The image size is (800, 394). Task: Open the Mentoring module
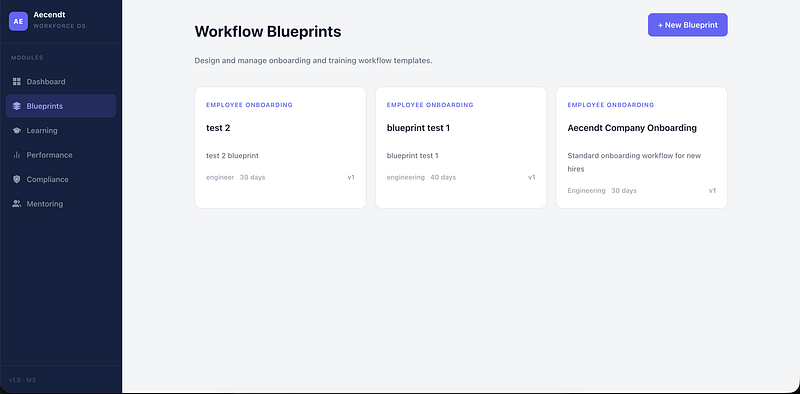(61, 204)
